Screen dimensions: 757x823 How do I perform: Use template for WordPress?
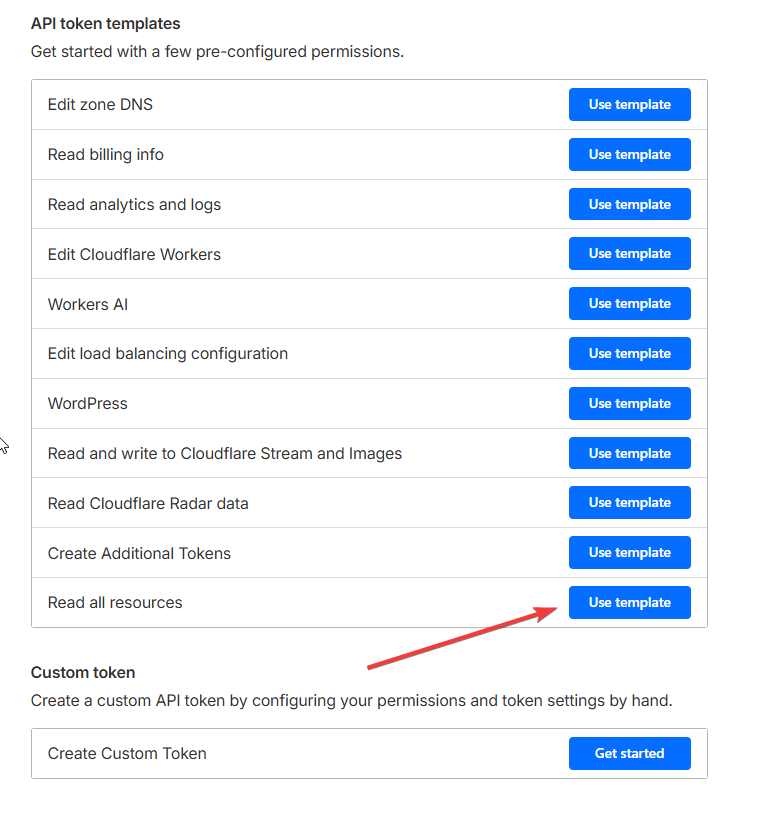(629, 403)
